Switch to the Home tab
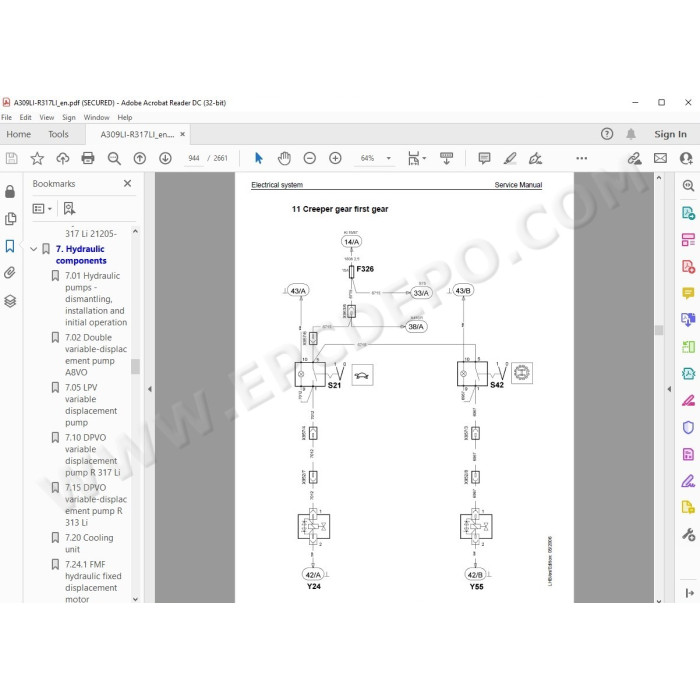The width and height of the screenshot is (700, 700). pos(18,134)
